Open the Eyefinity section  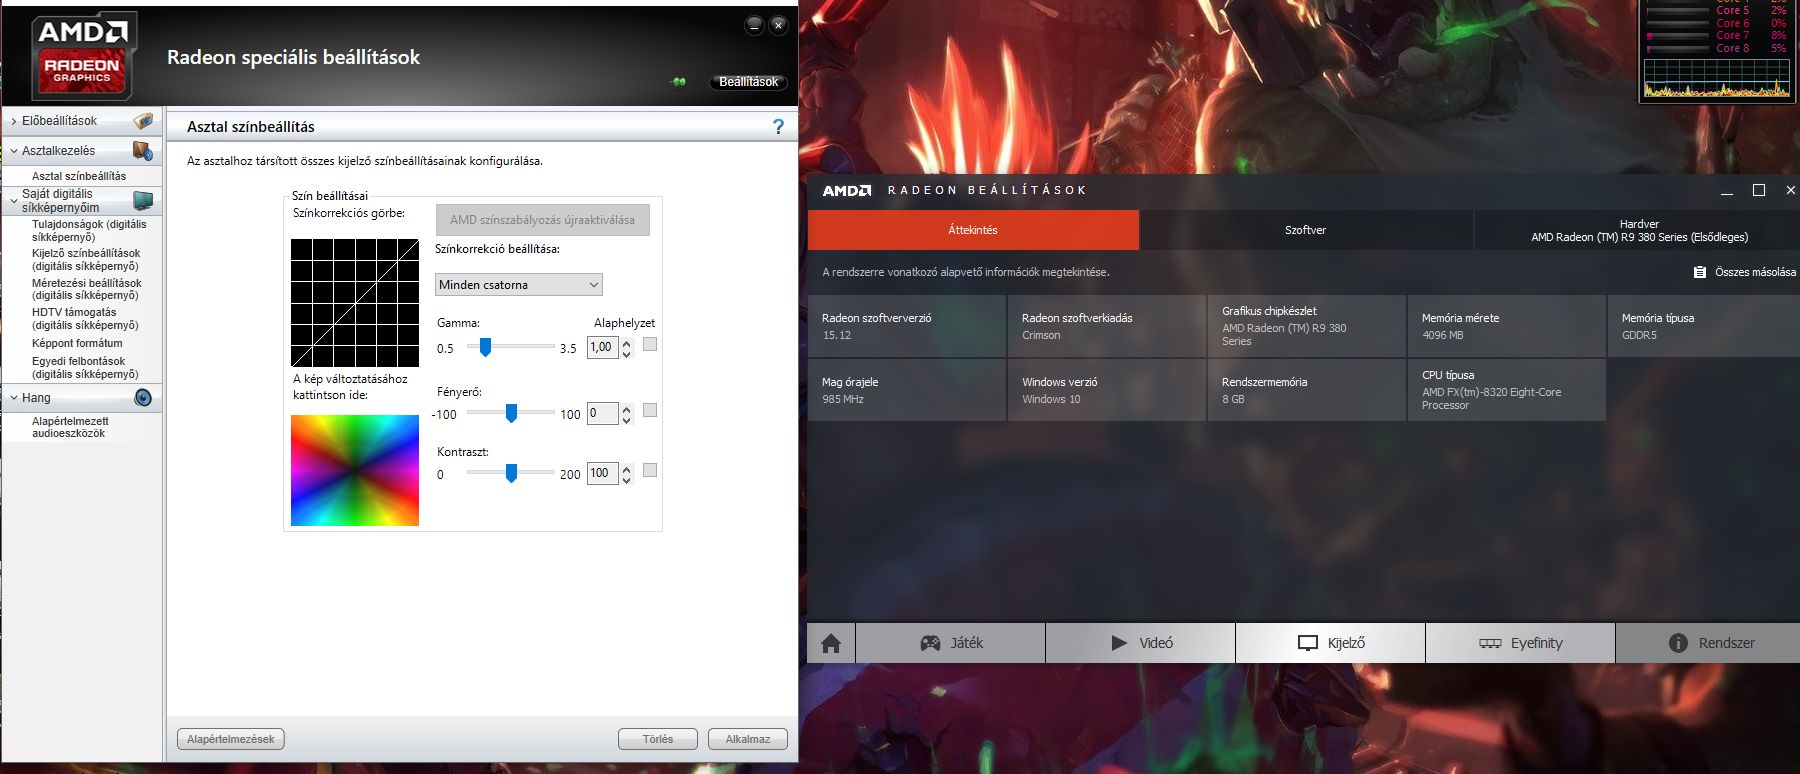[1521, 643]
